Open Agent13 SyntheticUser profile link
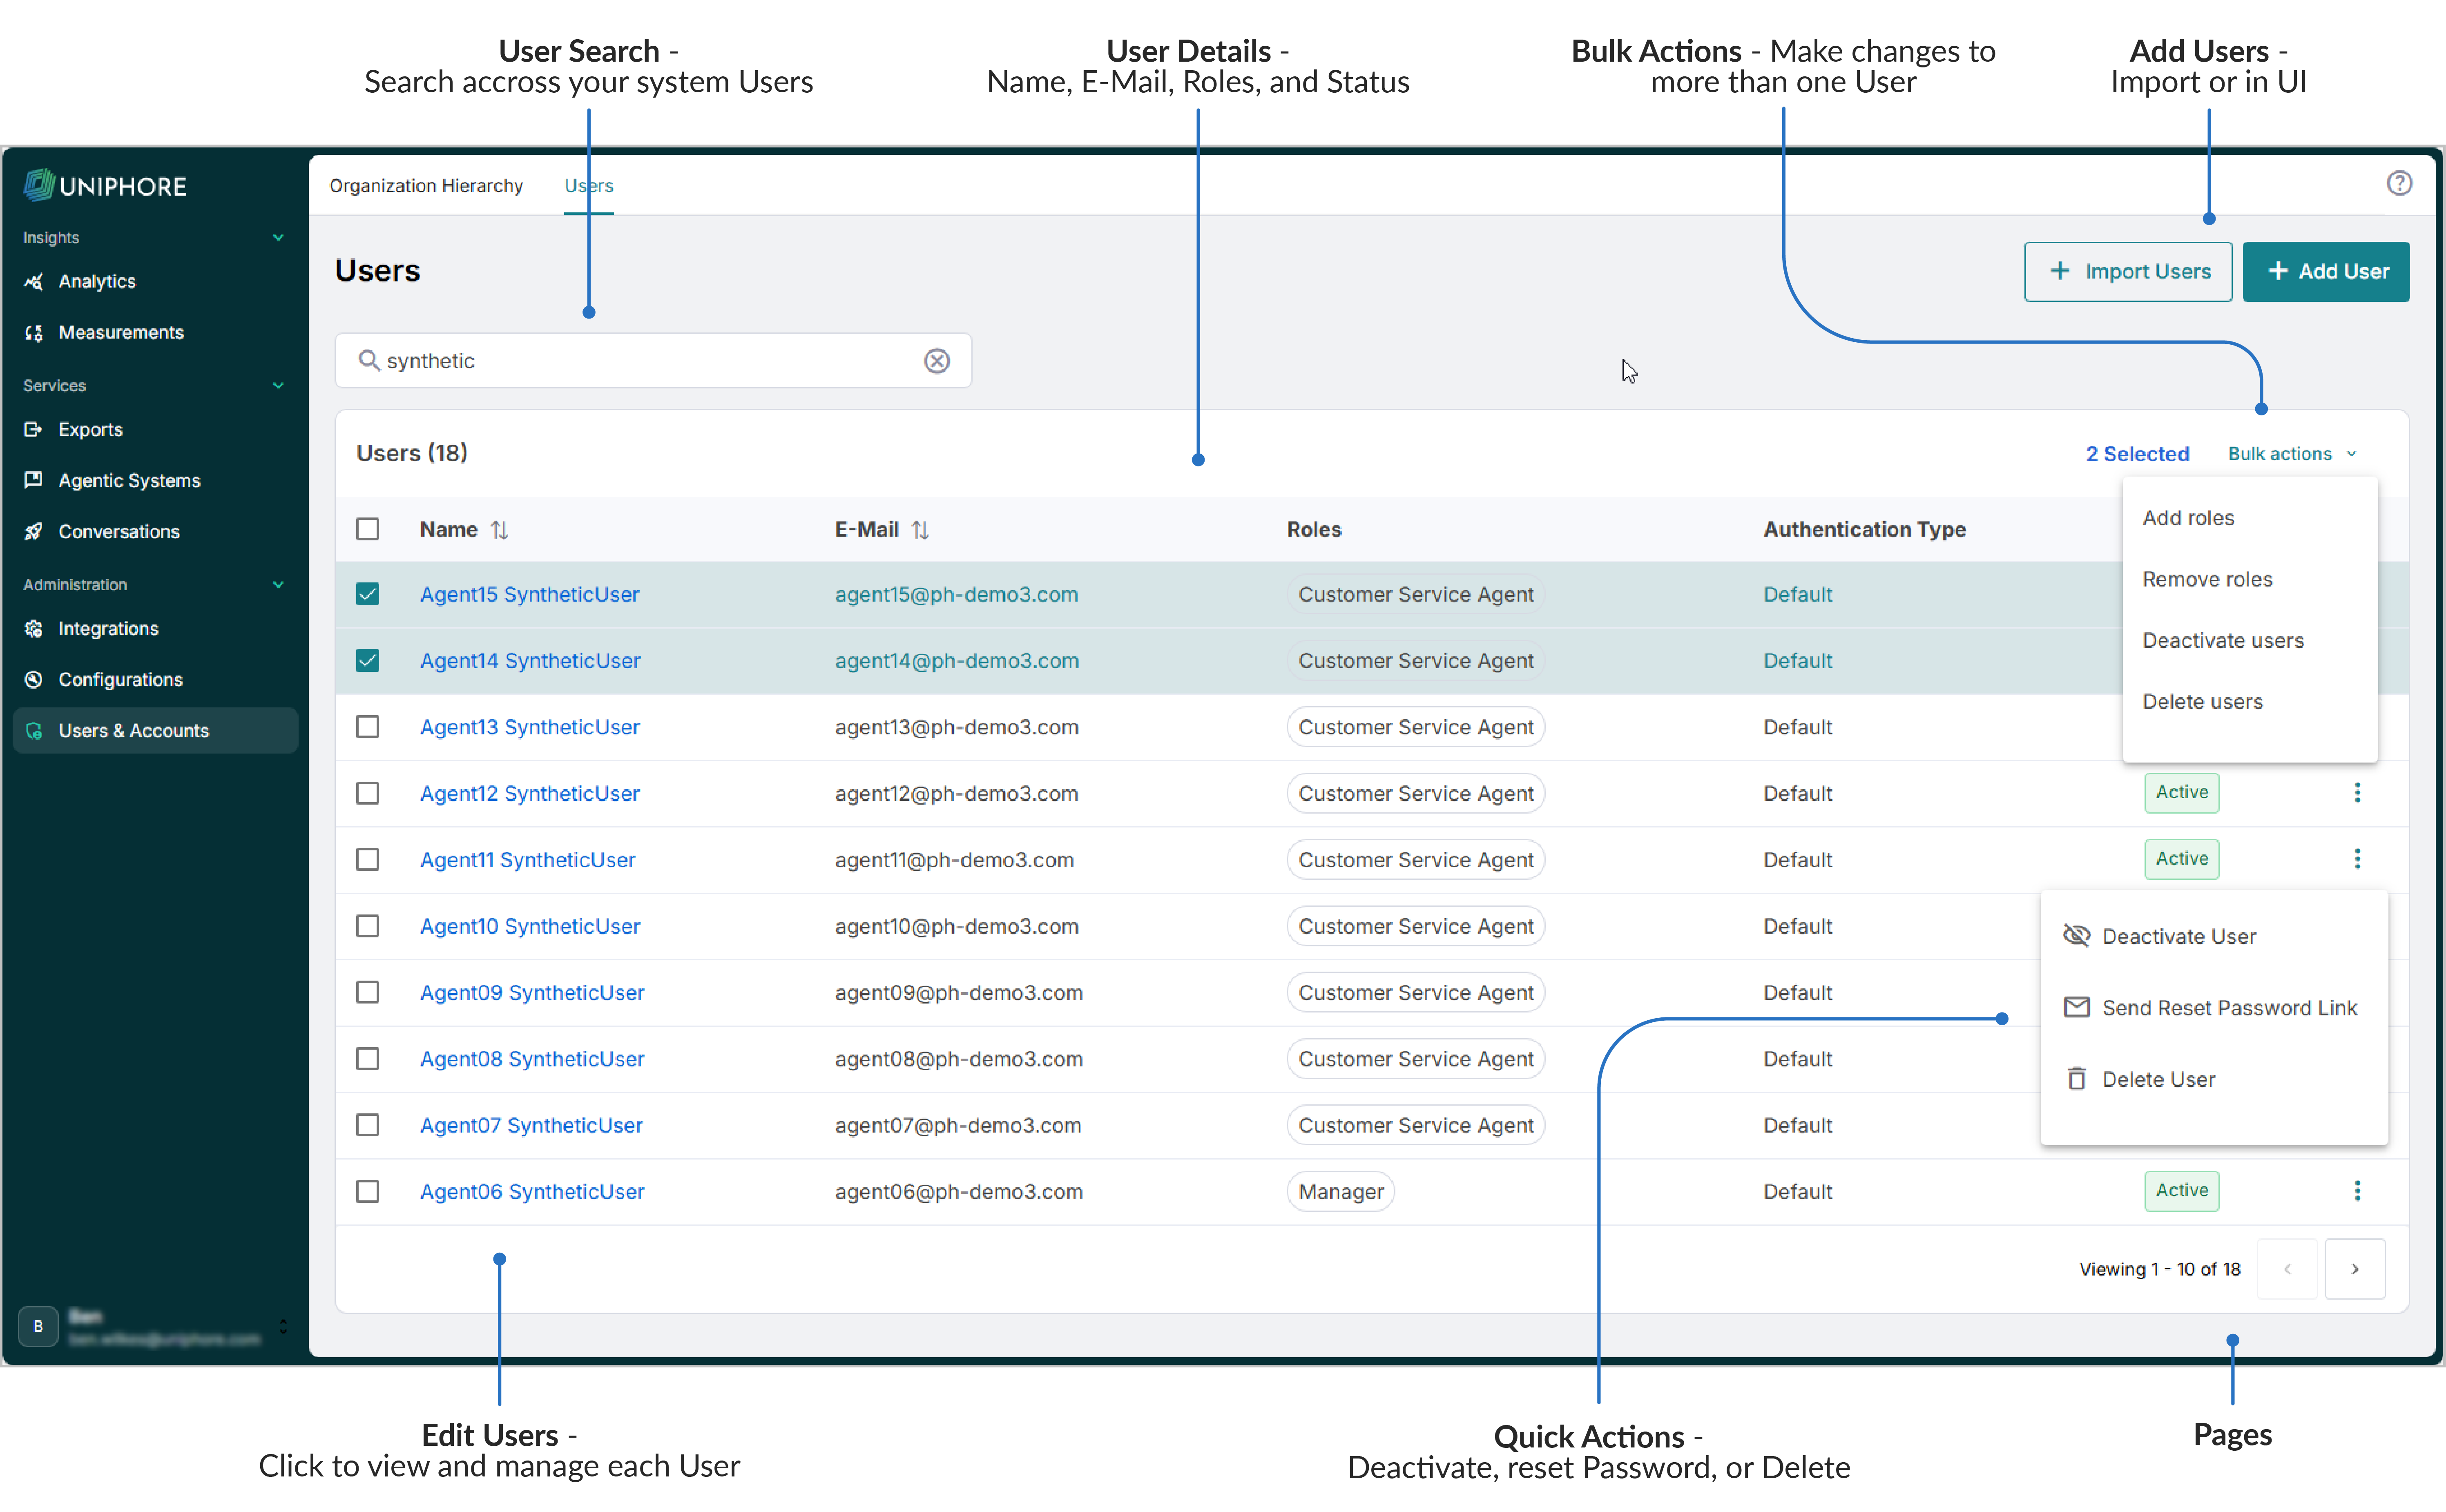2446x1512 pixels. (x=530, y=727)
